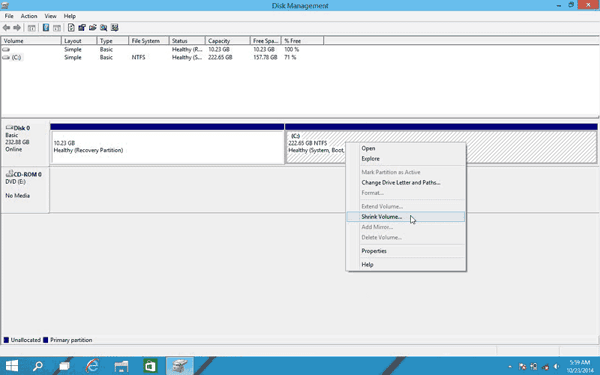Image resolution: width=600 pixels, height=375 pixels.
Task: Show hidden tray icons arrow
Action: pos(510,367)
